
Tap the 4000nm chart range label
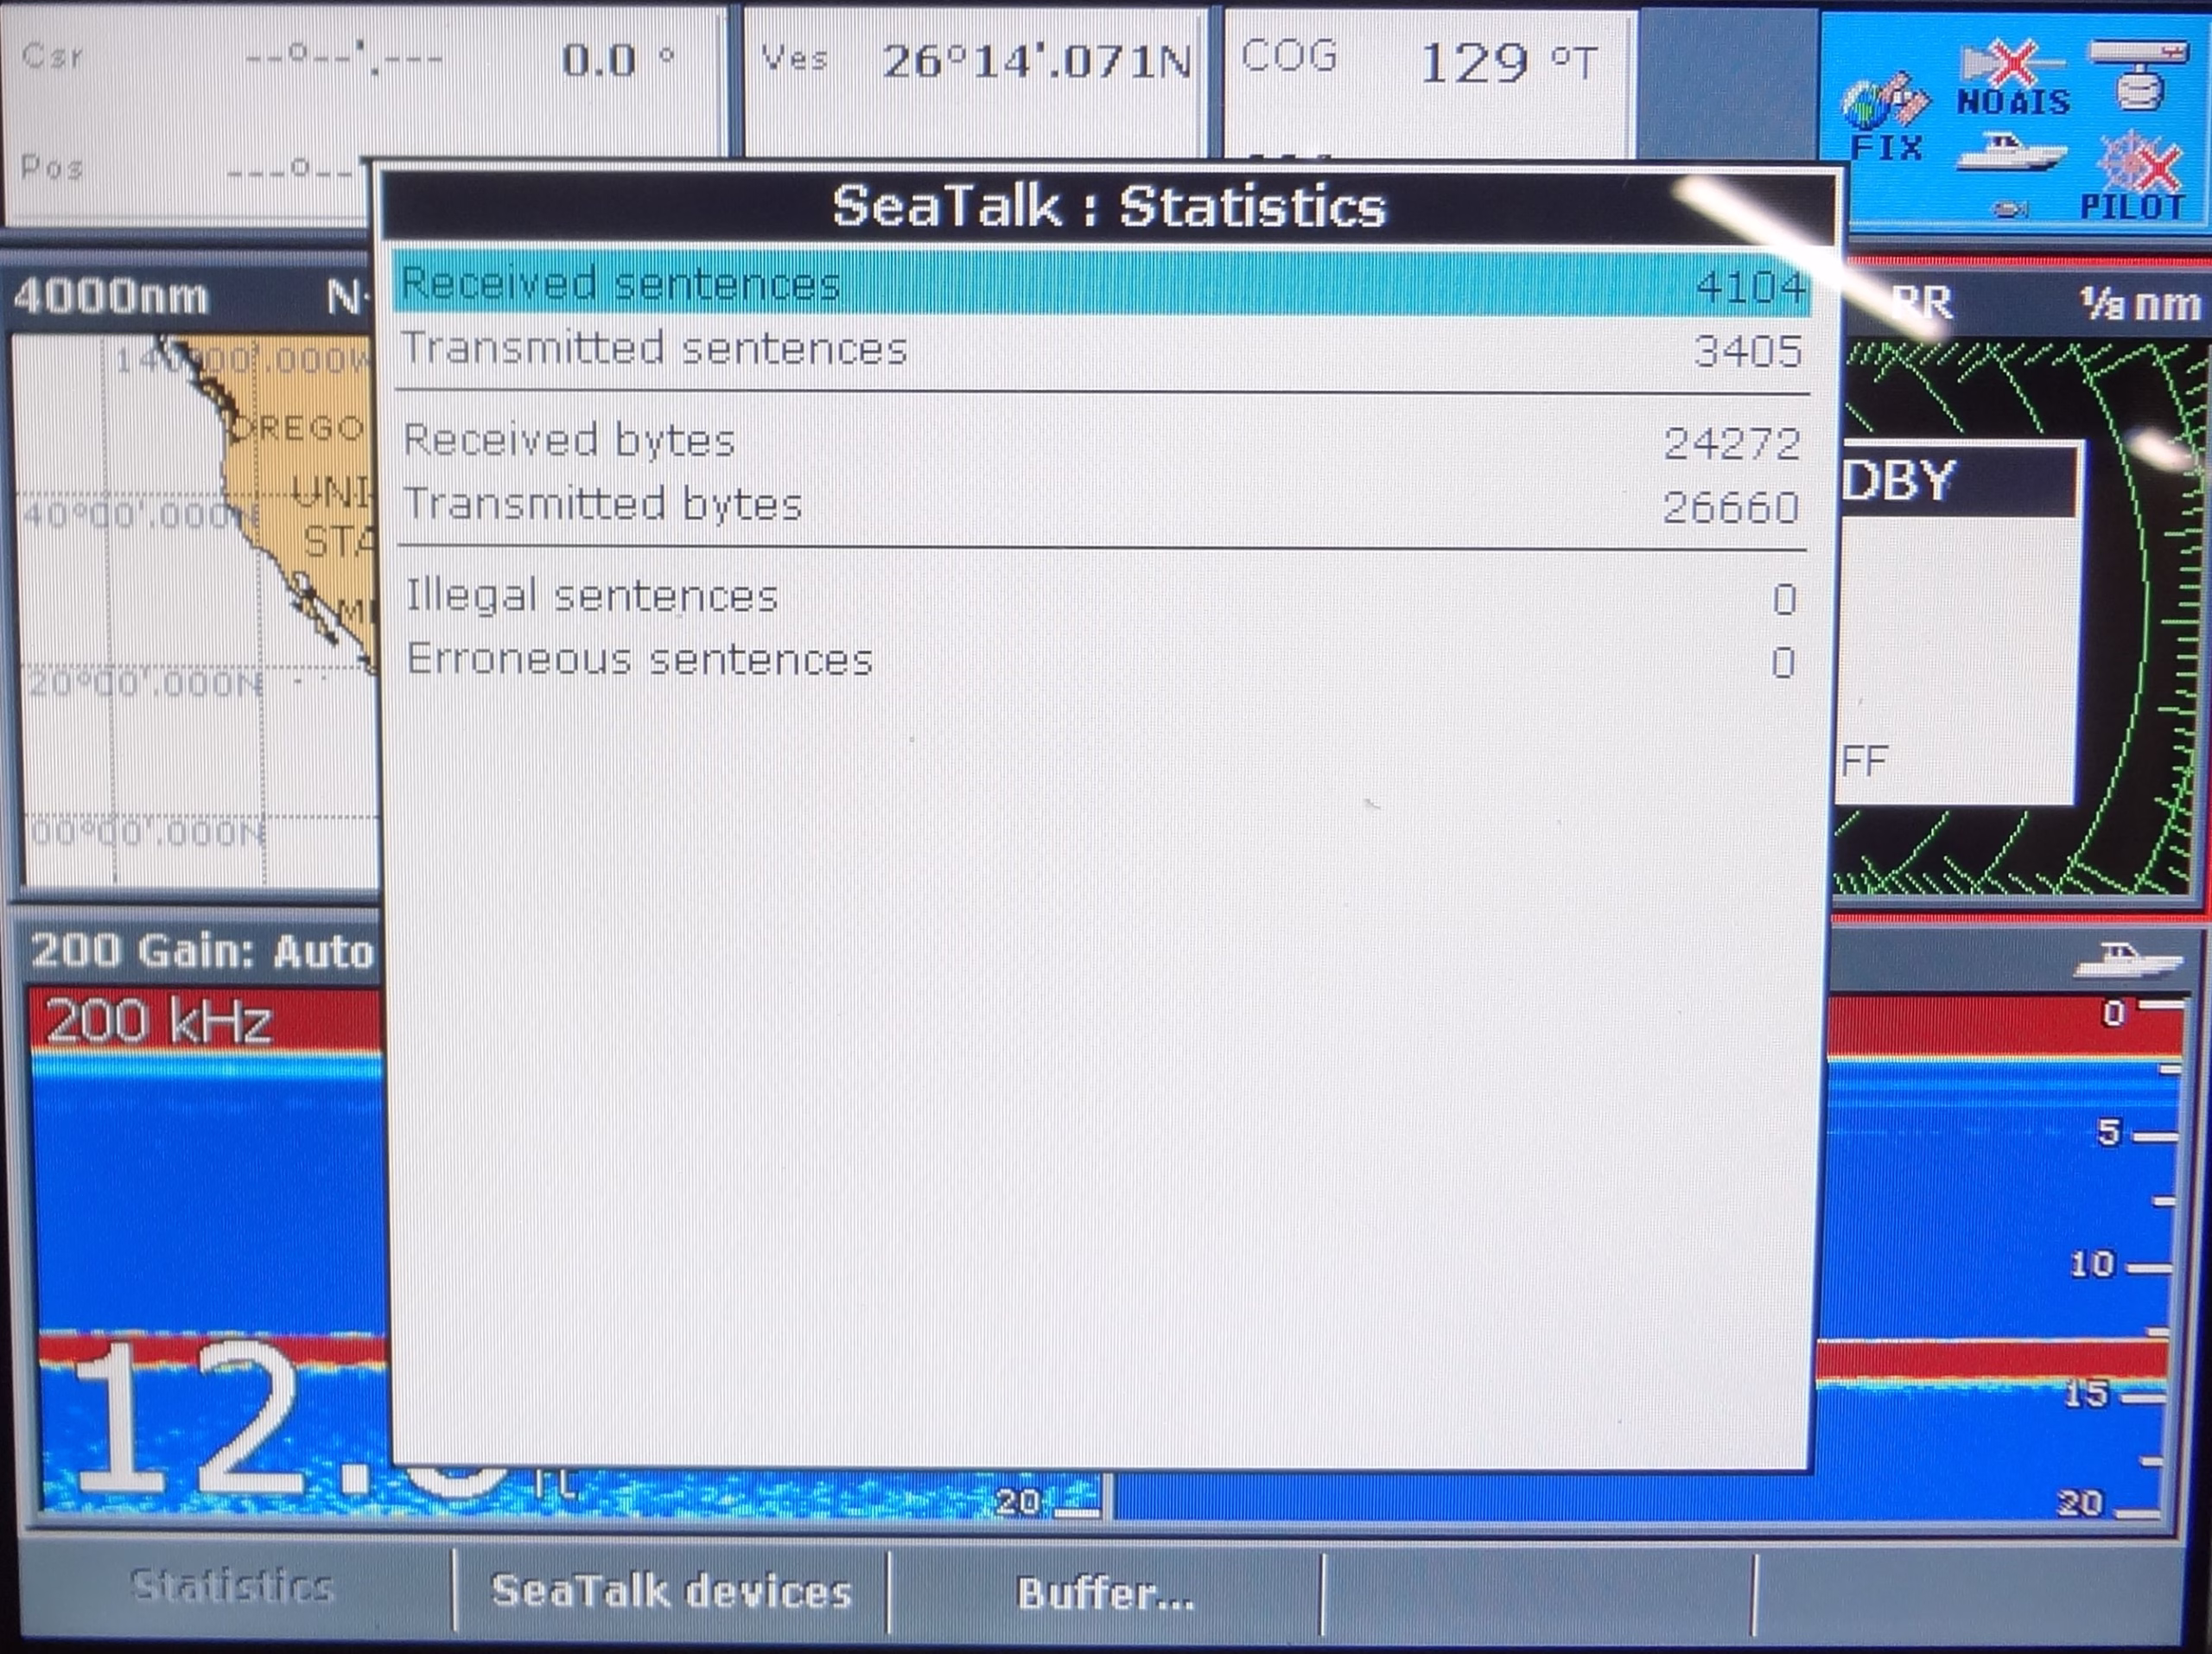click(110, 297)
